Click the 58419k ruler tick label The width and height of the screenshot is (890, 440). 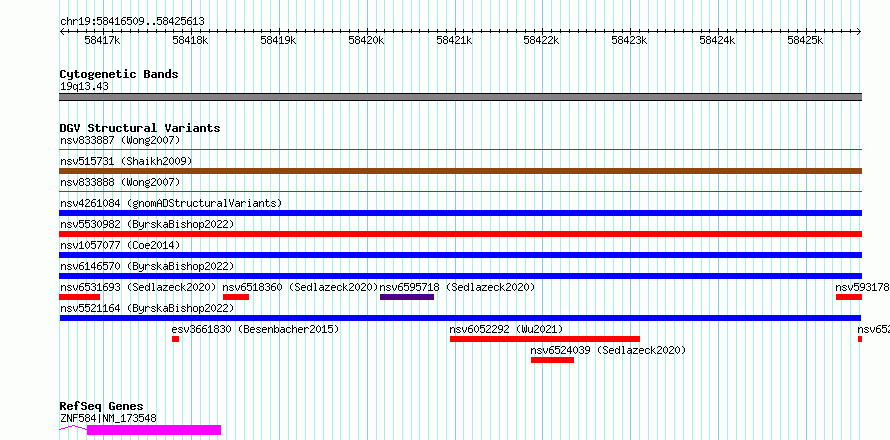(278, 40)
